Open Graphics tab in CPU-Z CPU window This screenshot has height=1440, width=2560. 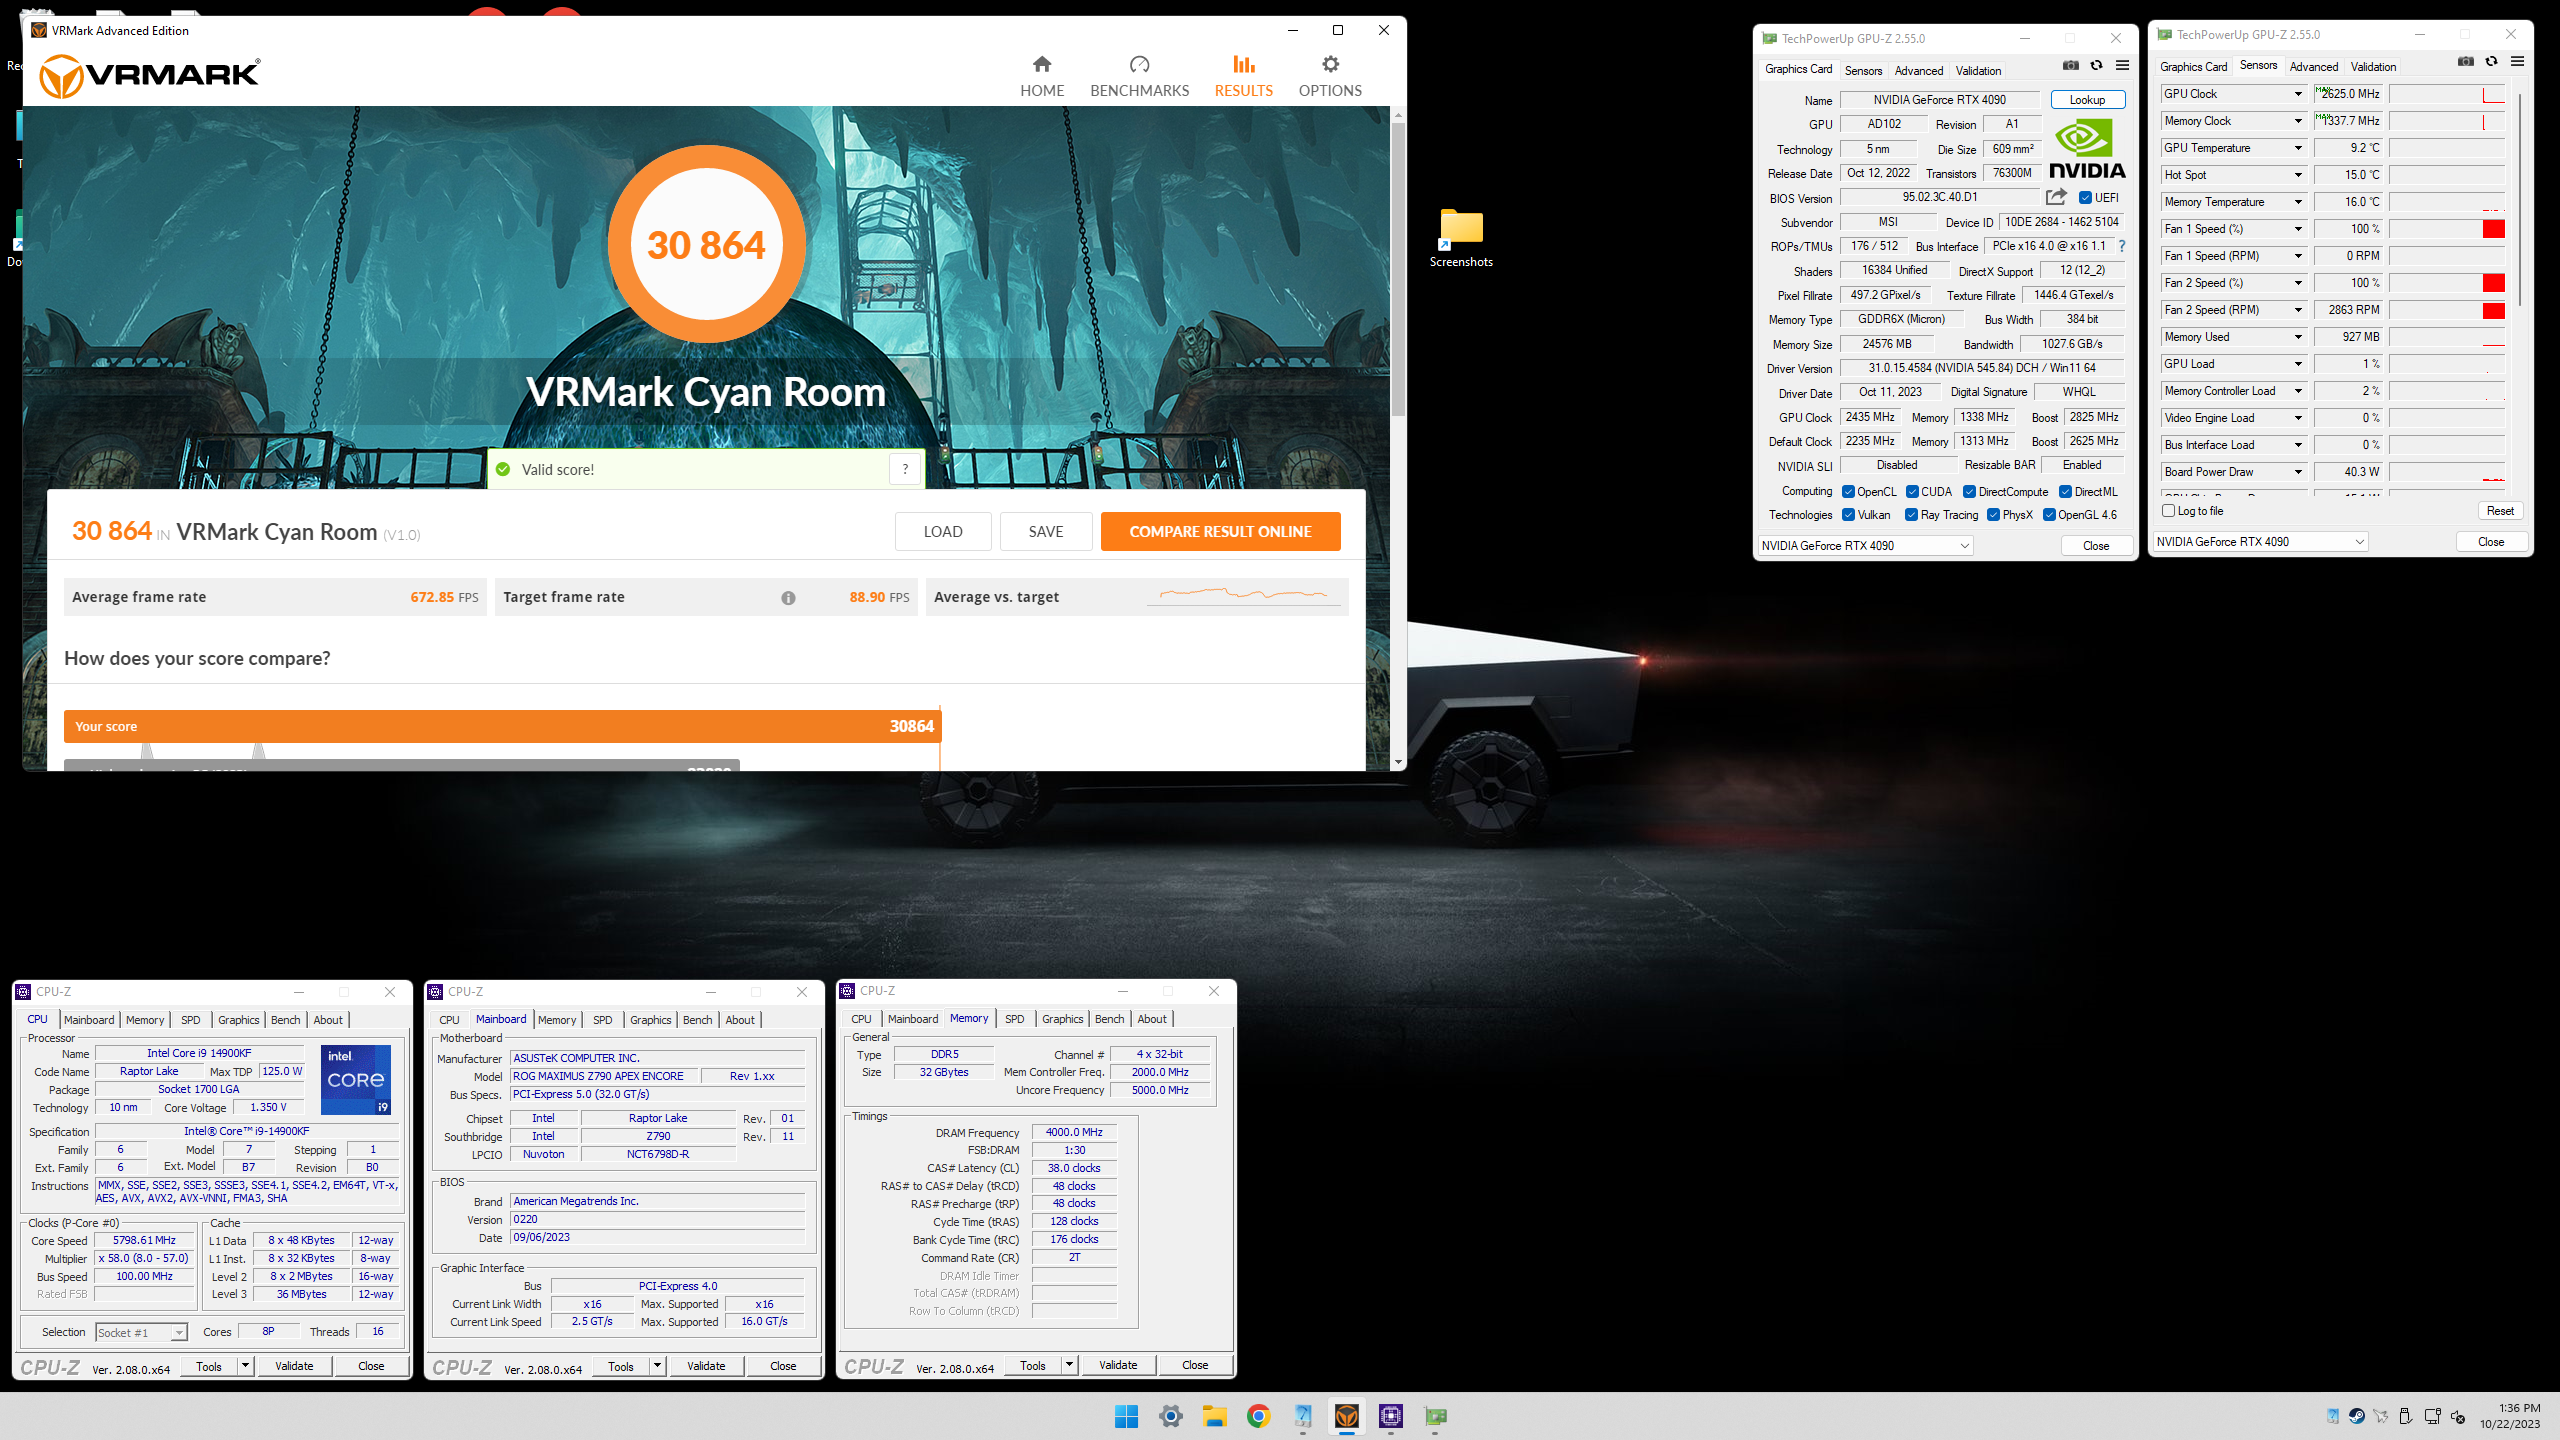pyautogui.click(x=239, y=1020)
